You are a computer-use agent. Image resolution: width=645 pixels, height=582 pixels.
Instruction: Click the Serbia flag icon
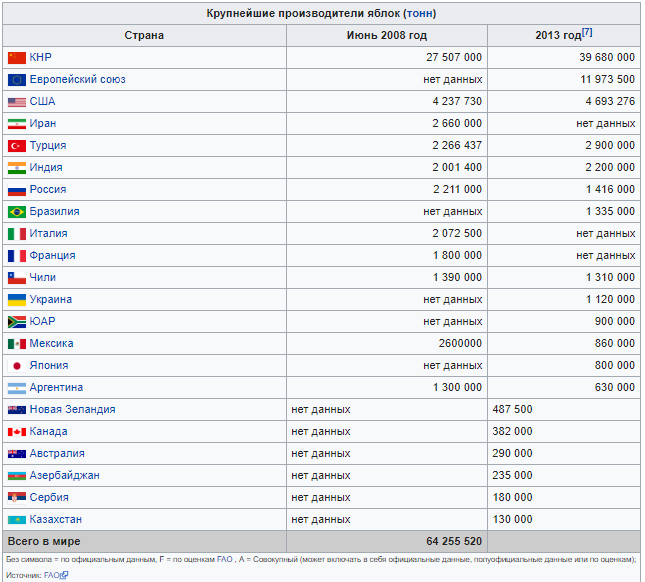click(17, 498)
